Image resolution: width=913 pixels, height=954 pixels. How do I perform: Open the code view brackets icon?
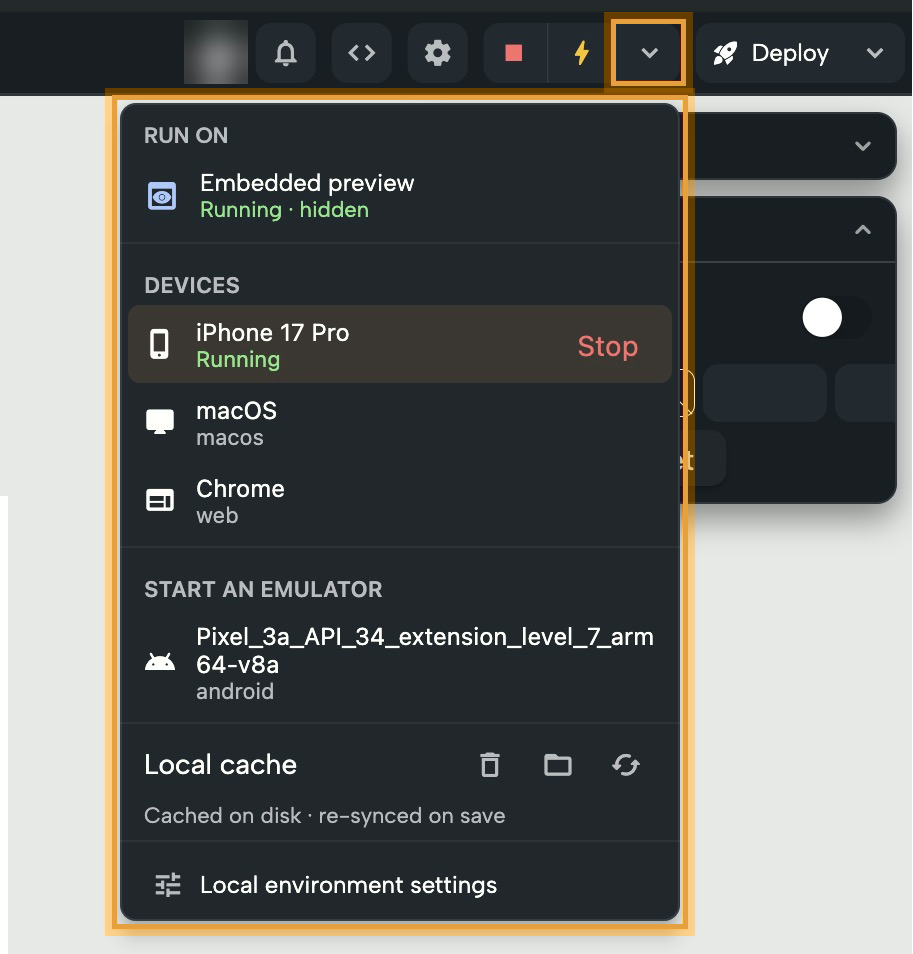(x=361, y=53)
